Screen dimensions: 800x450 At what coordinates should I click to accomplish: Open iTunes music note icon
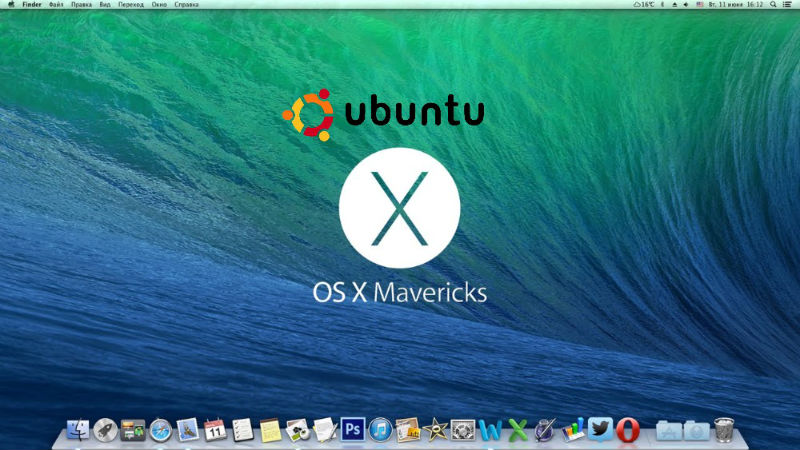tap(380, 430)
